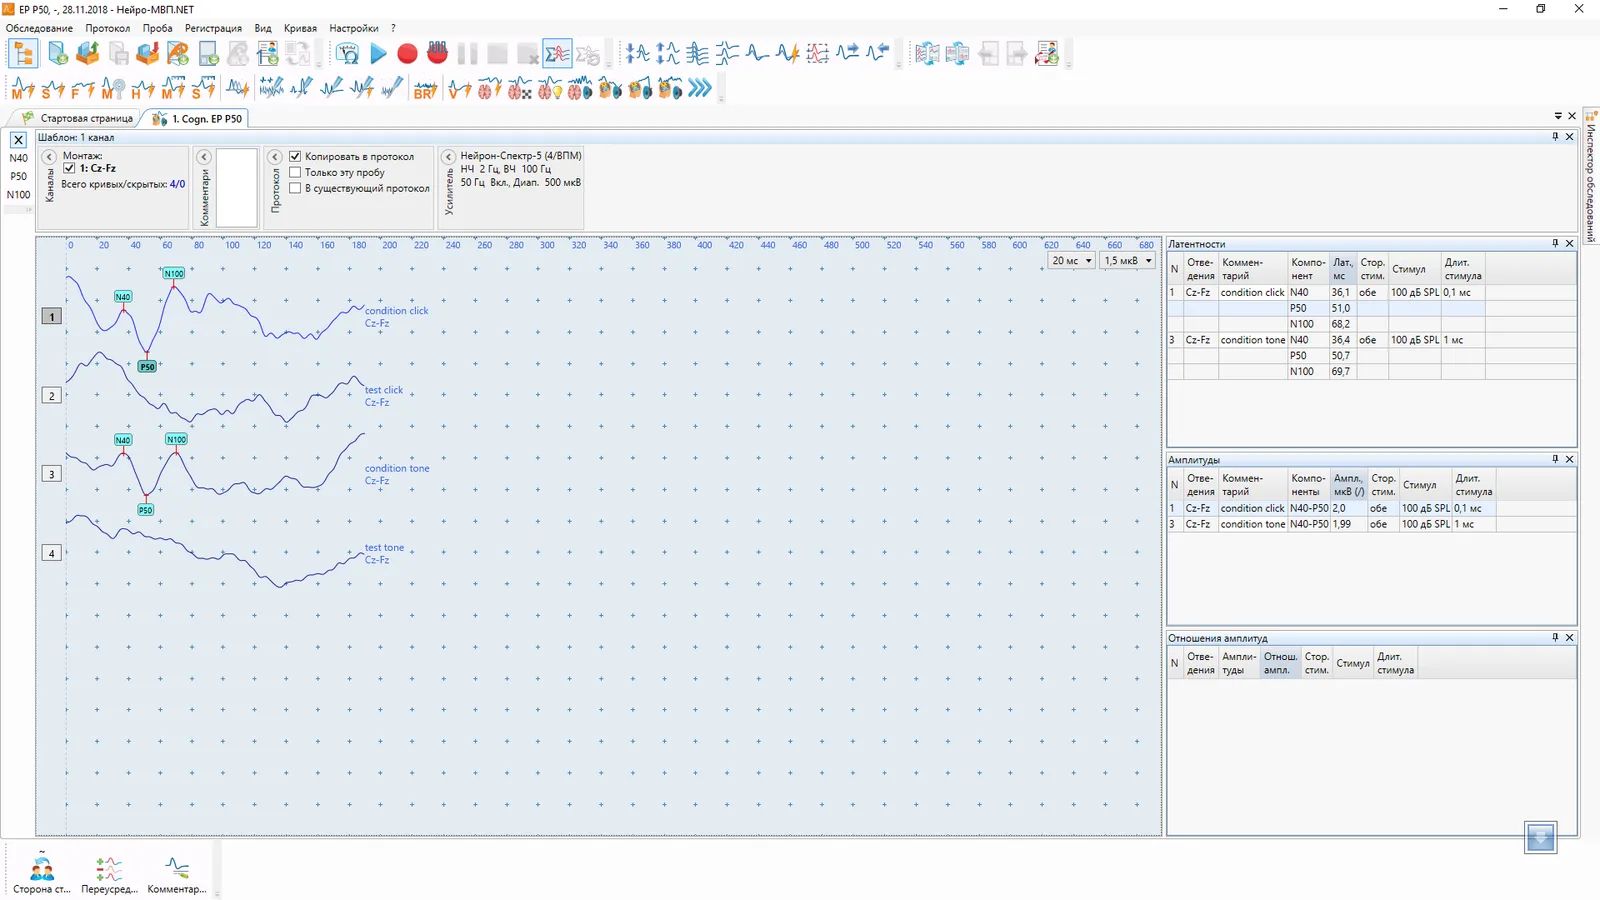The image size is (1600, 900).
Task: Click the red electrode cap icon
Action: tap(437, 53)
